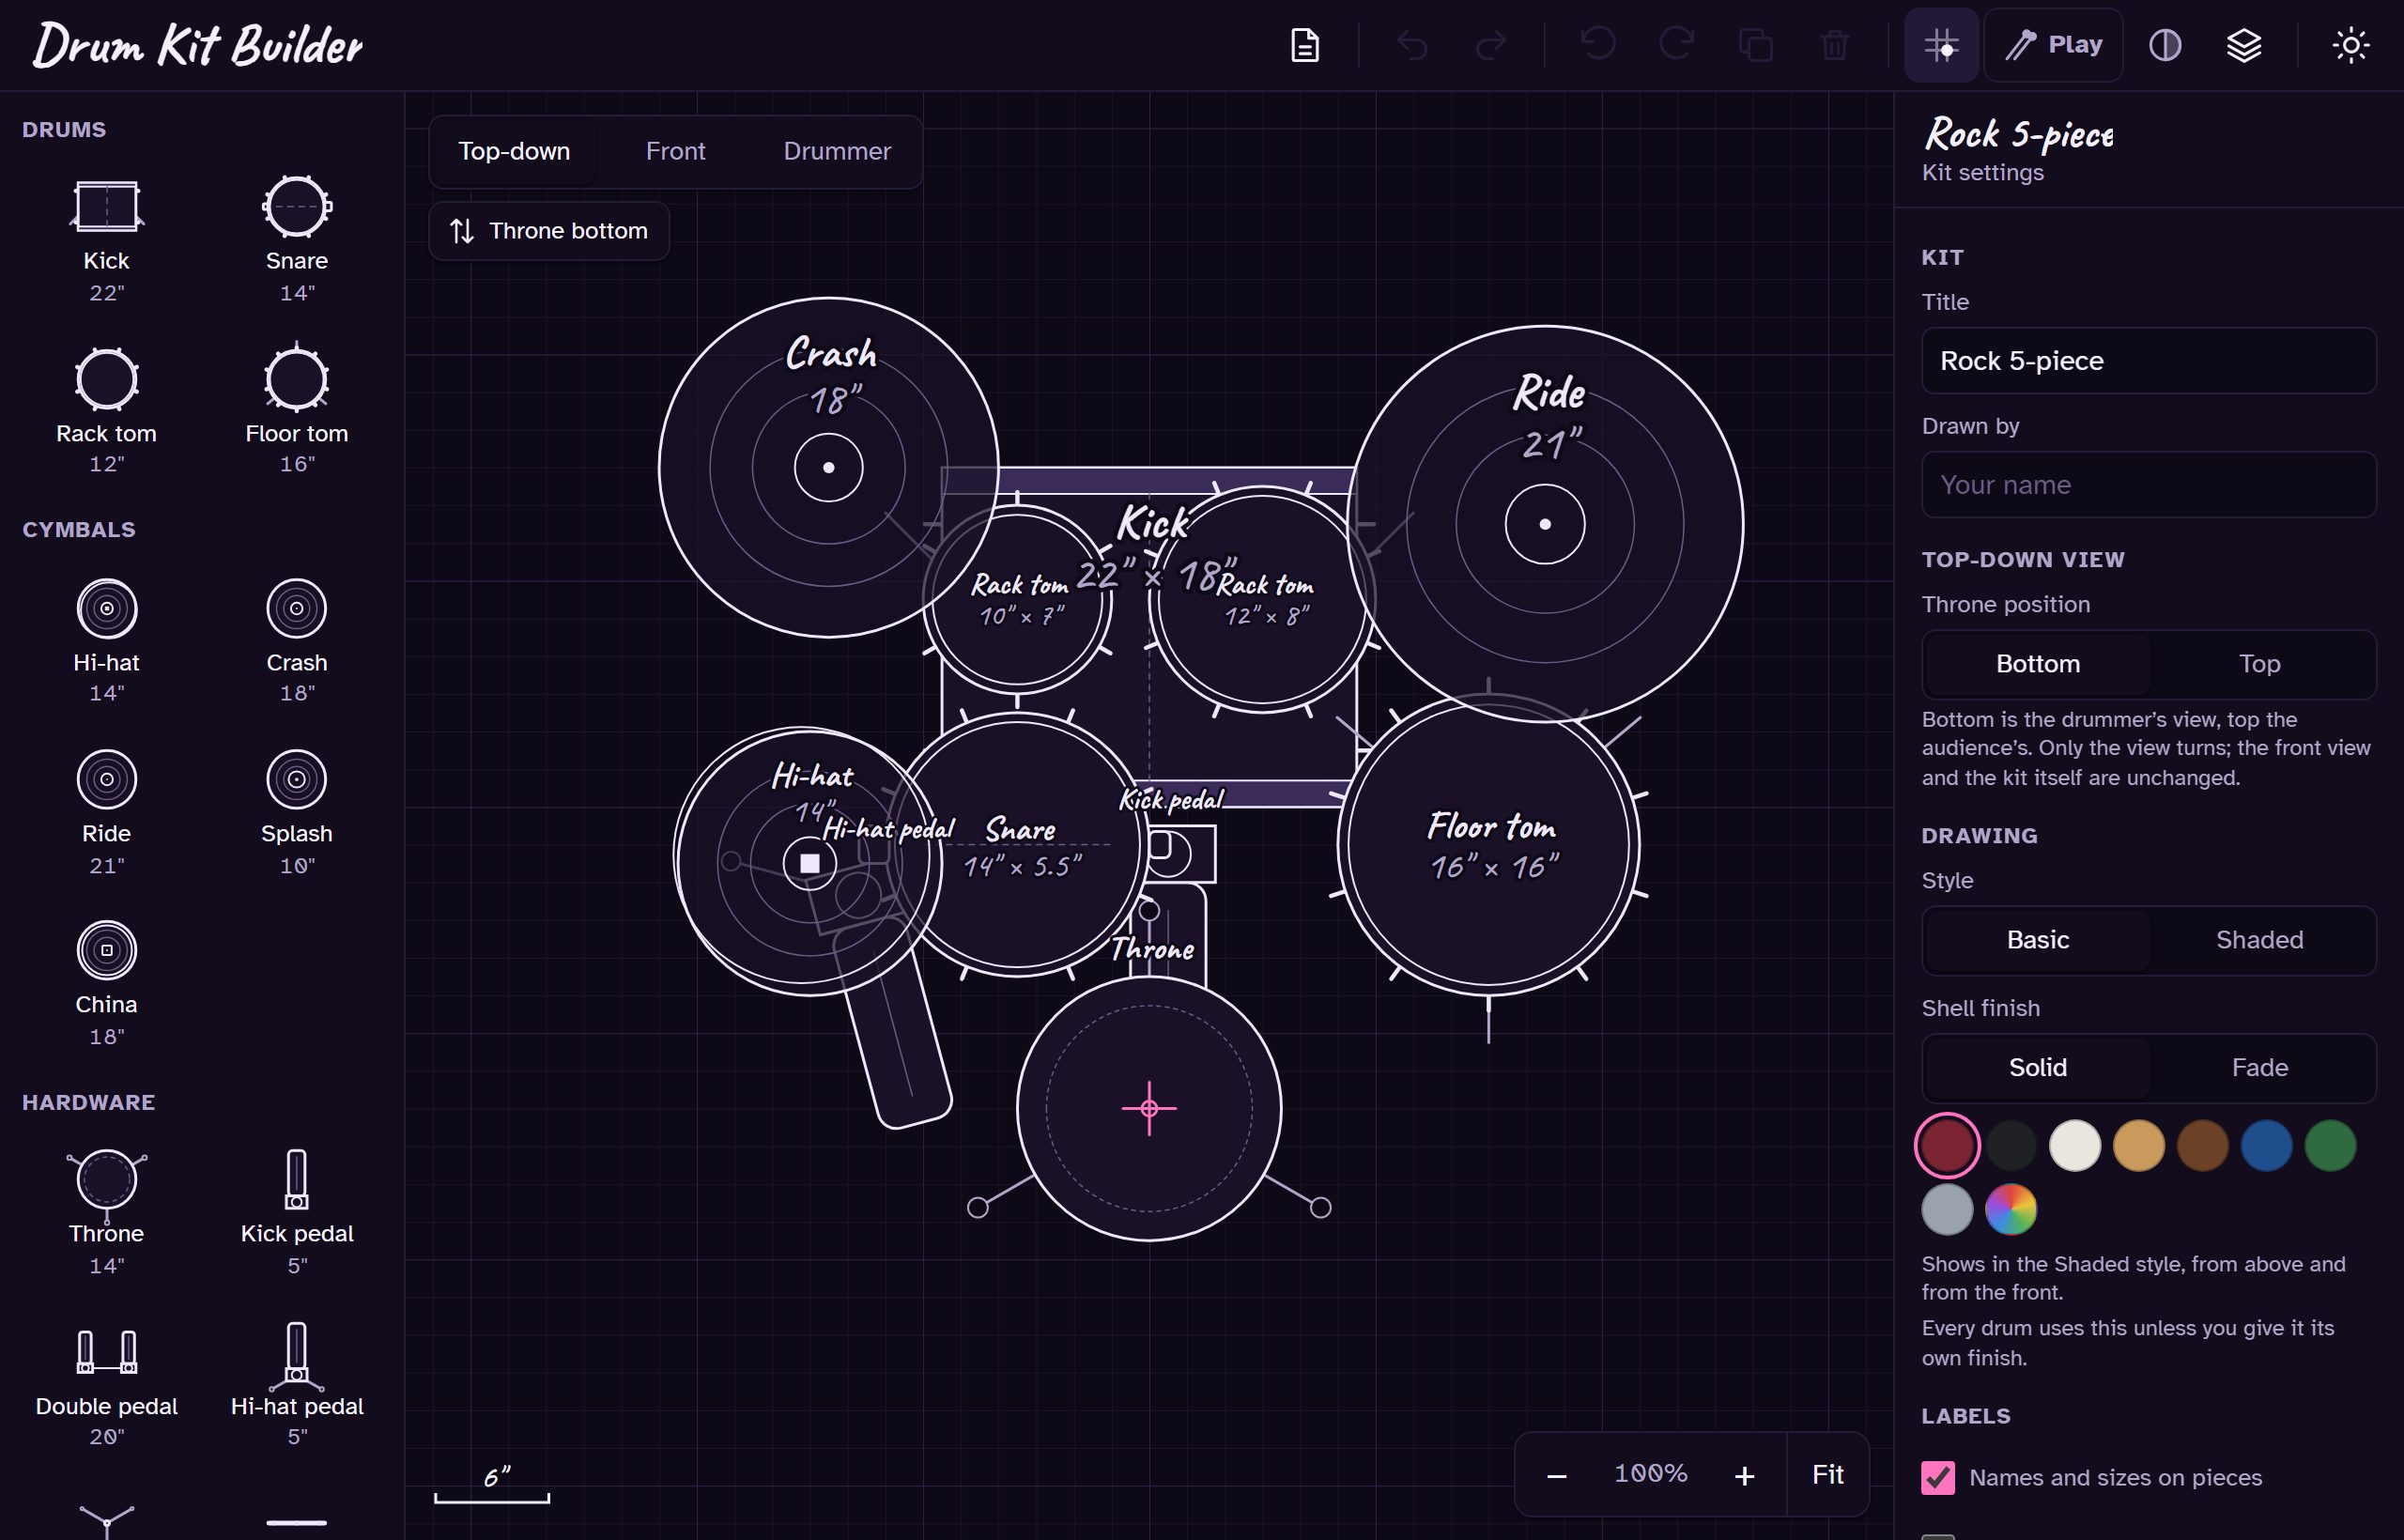Add a Splash 10" cymbal
The height and width of the screenshot is (1540, 2404).
(296, 812)
